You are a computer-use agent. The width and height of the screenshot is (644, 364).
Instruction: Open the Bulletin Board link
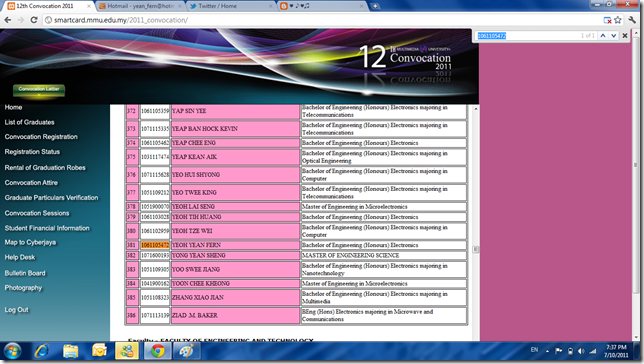click(25, 273)
